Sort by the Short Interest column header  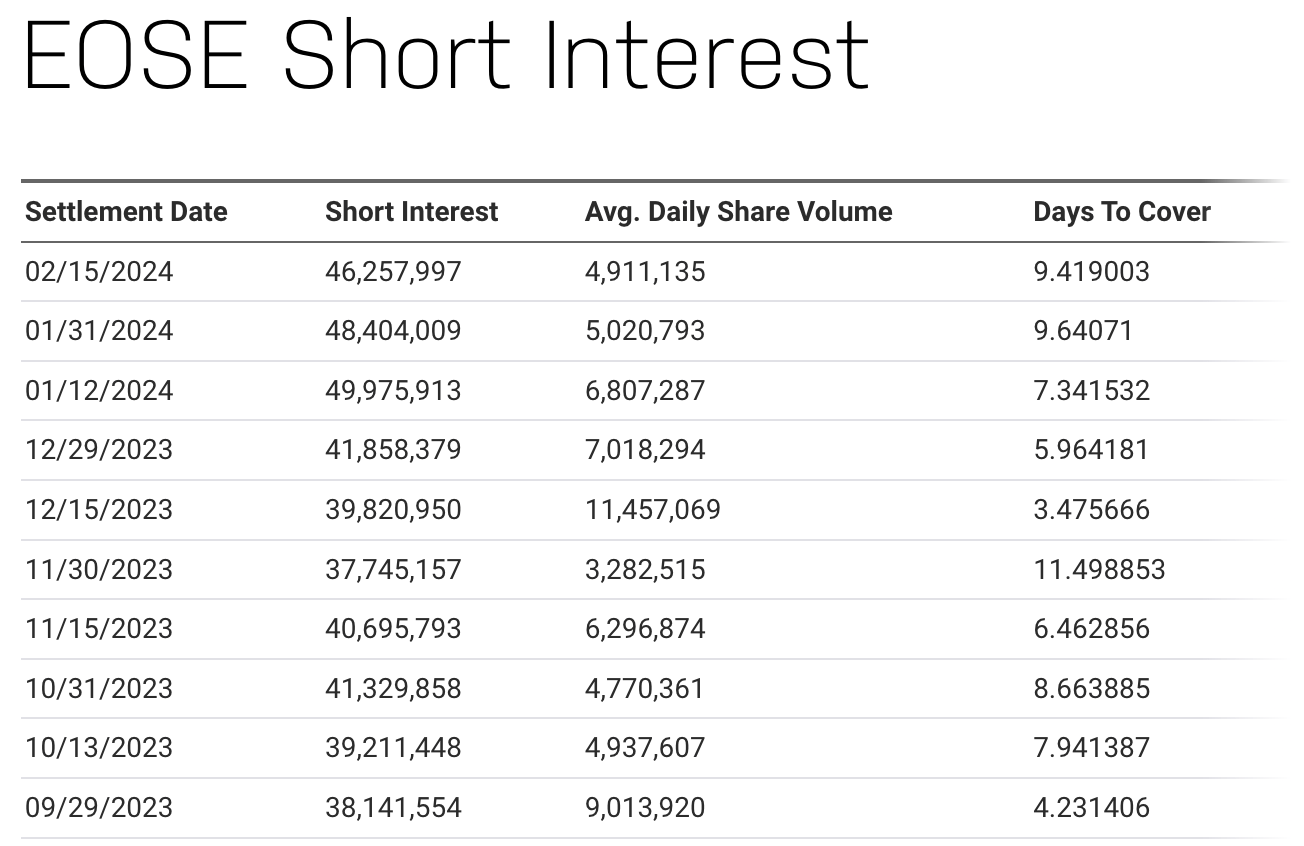pyautogui.click(x=411, y=212)
